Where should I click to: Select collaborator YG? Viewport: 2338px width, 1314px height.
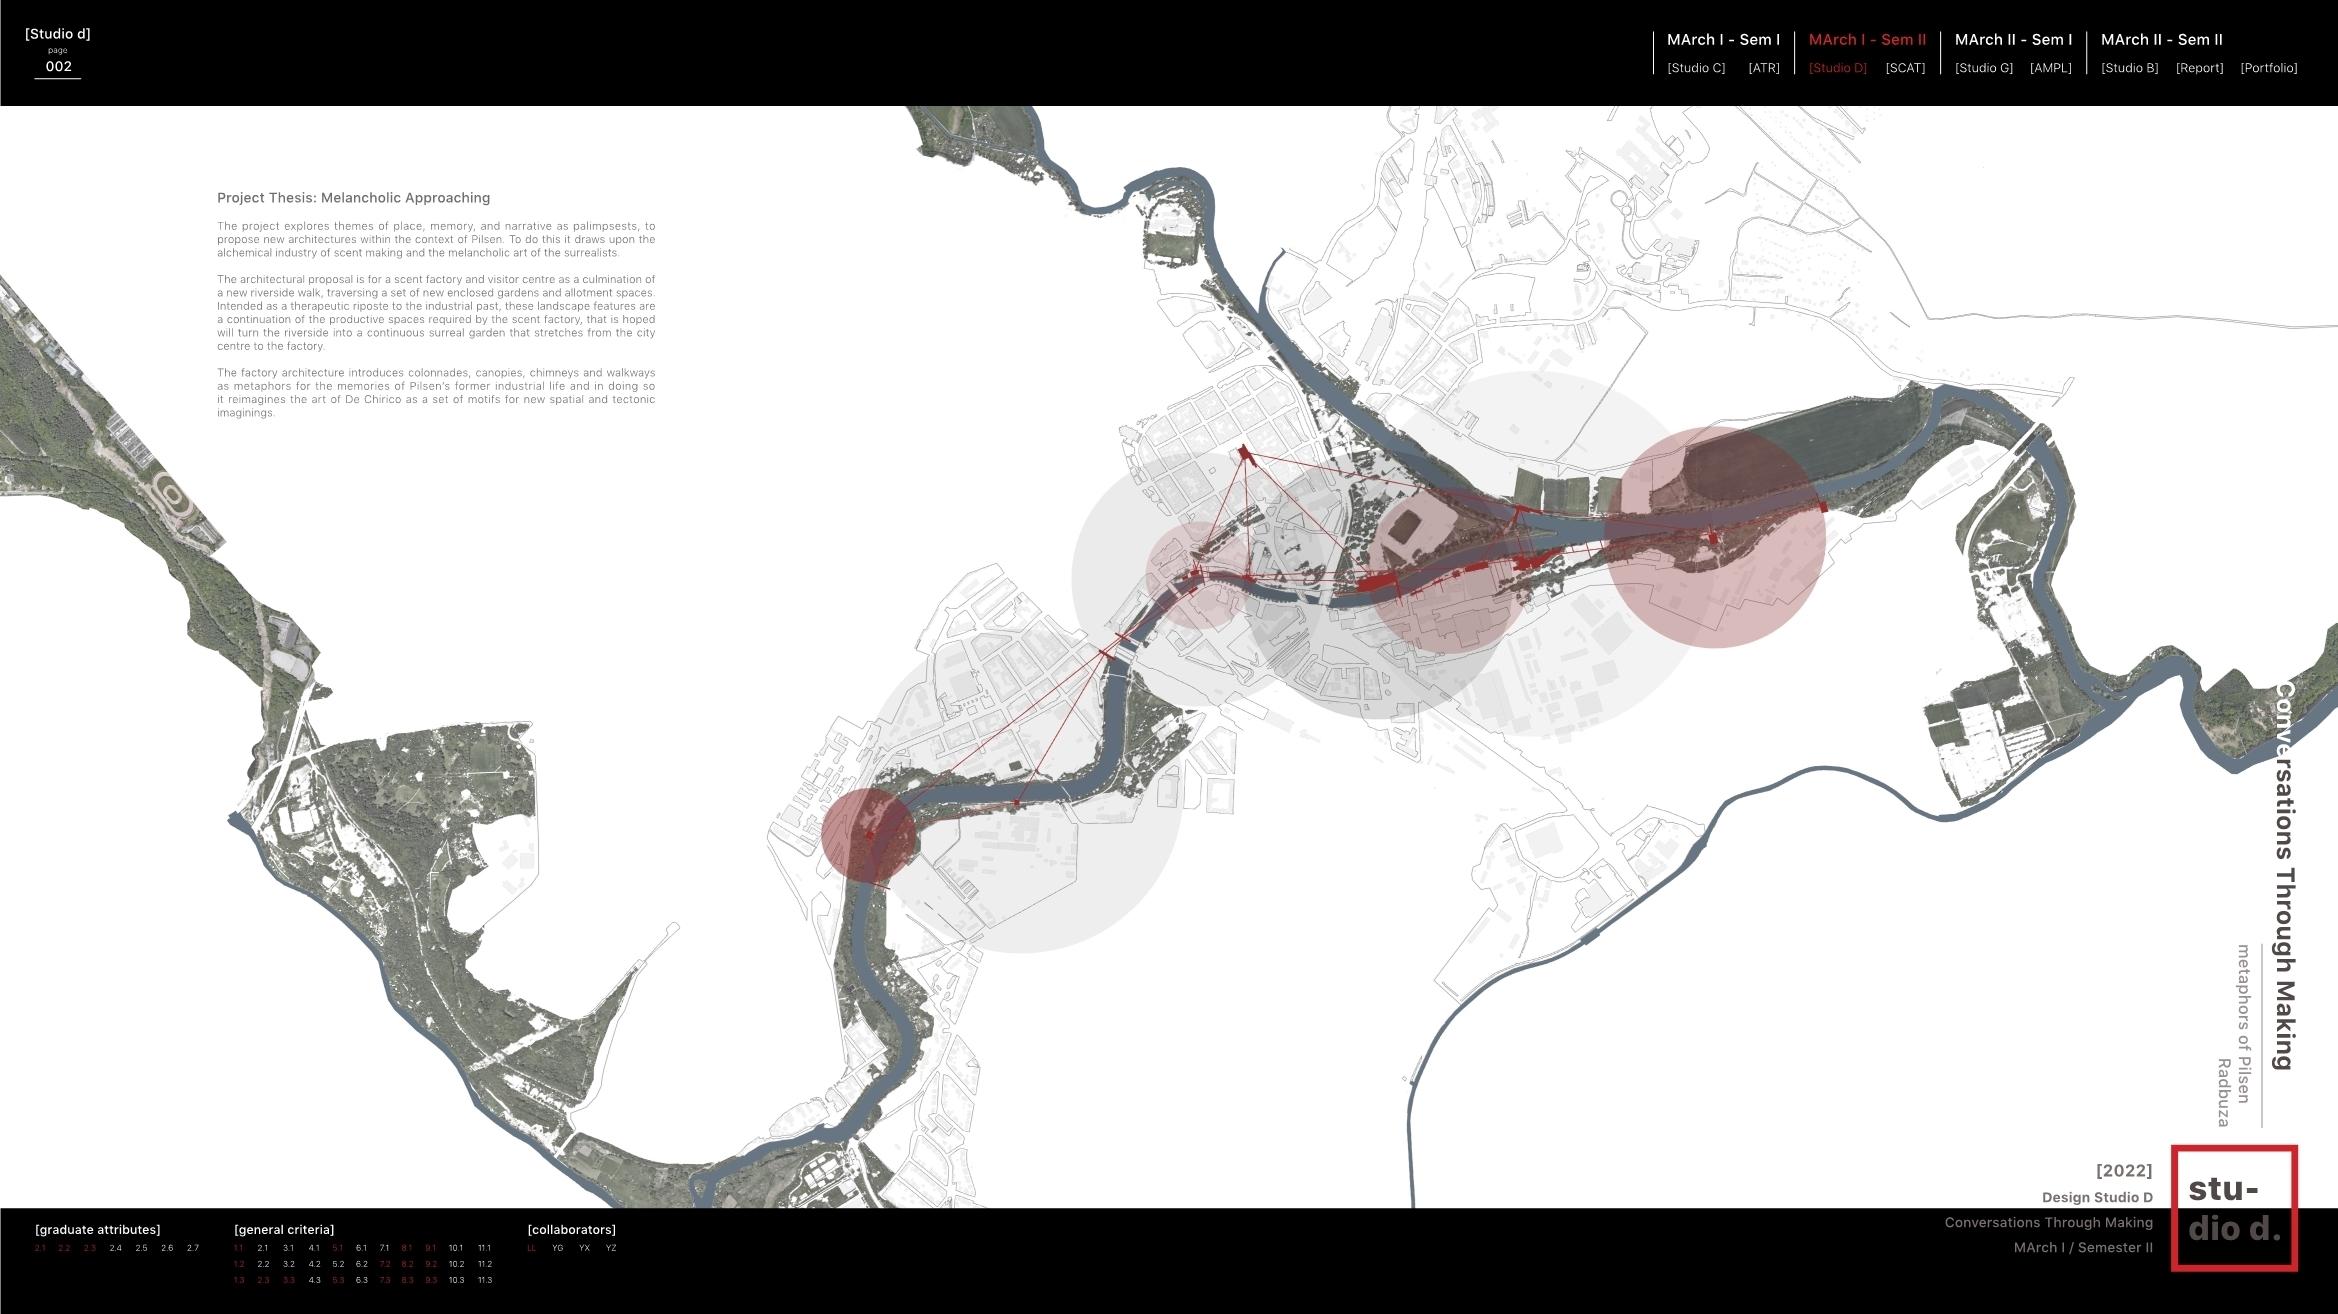coord(558,1248)
